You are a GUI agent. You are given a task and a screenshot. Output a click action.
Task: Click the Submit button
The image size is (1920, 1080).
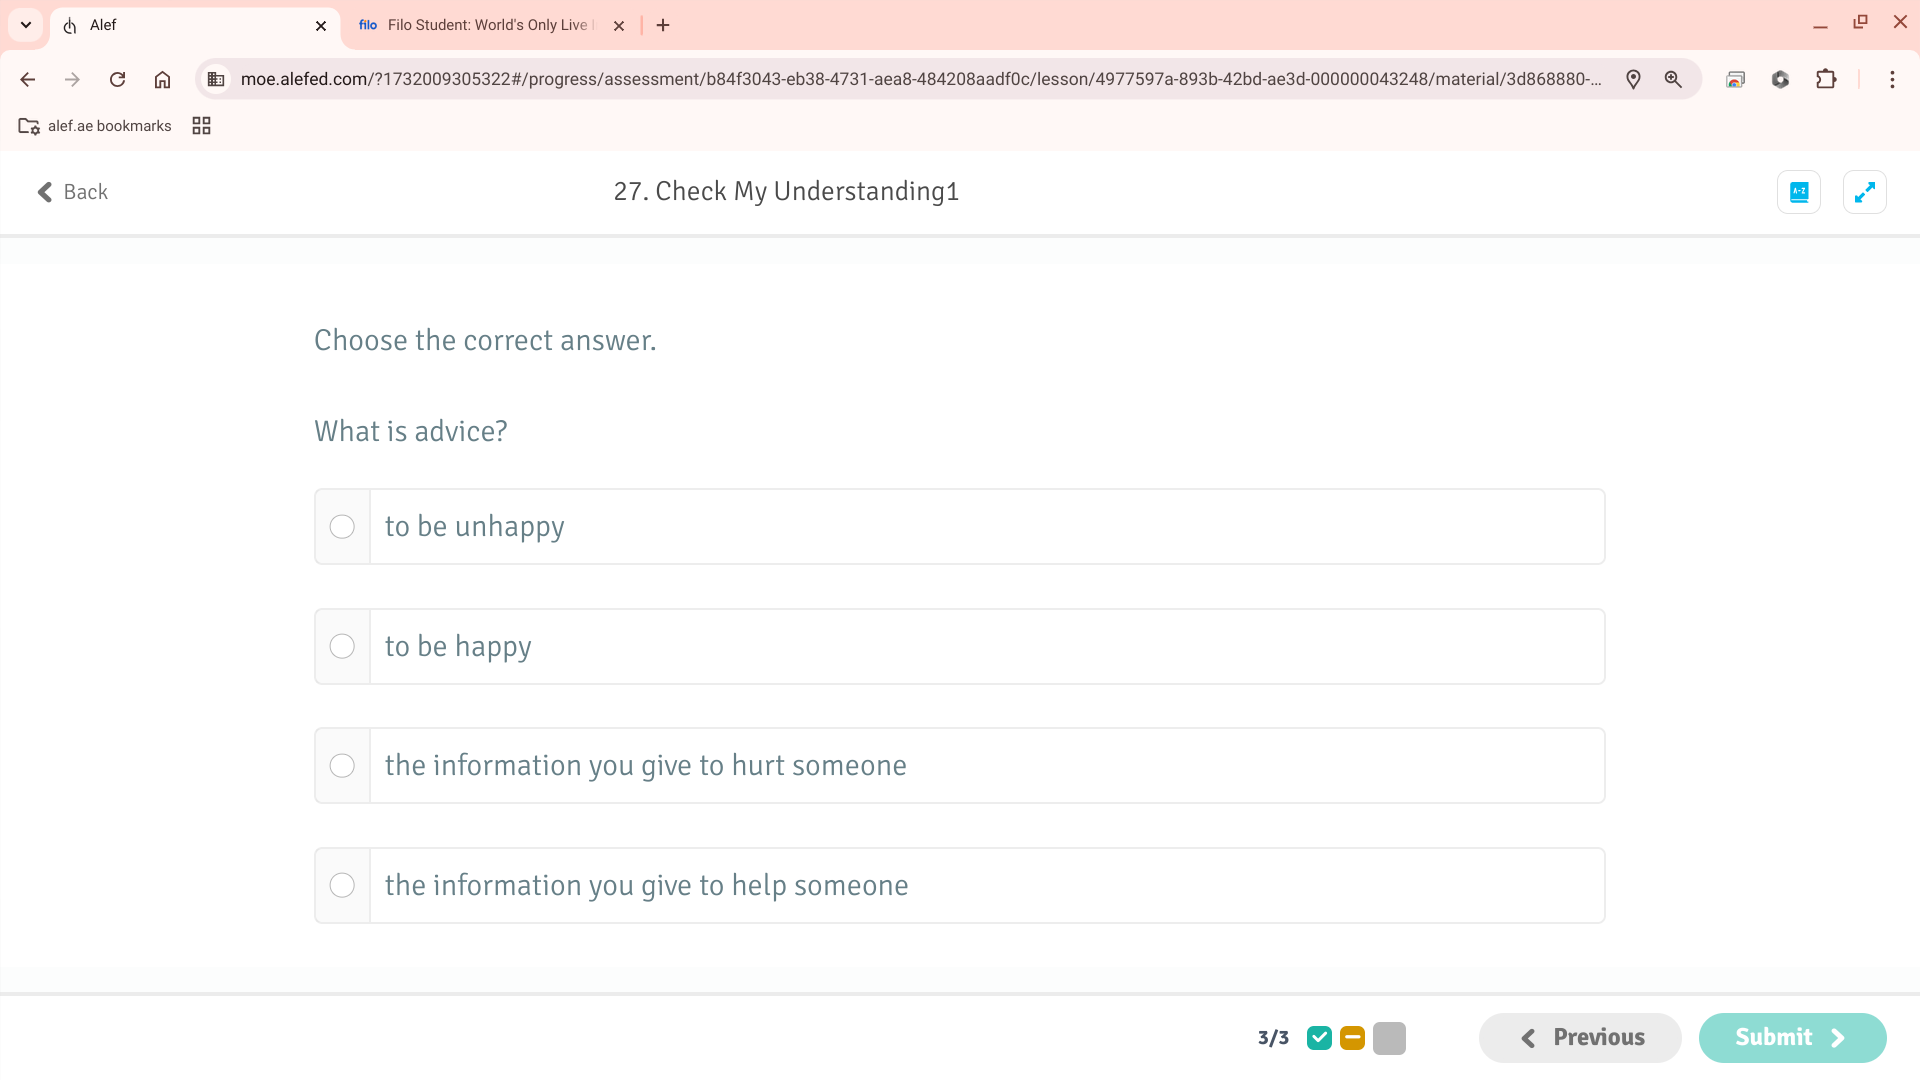(1791, 1038)
